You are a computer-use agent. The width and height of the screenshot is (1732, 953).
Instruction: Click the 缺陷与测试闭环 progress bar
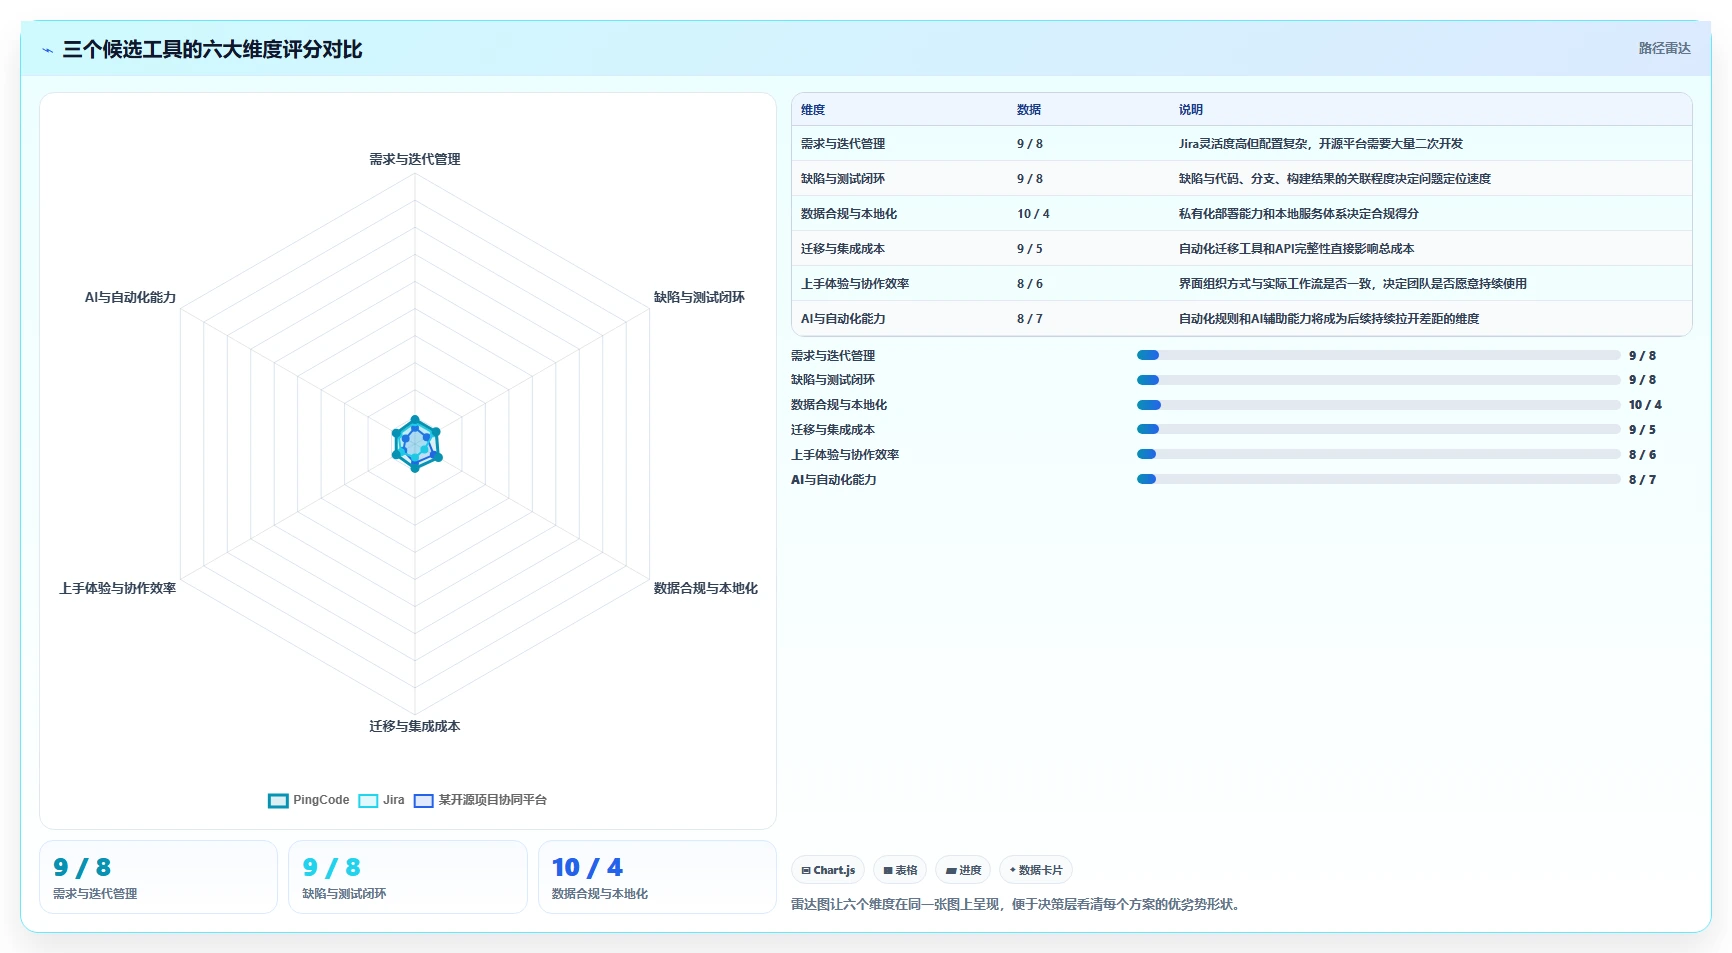pos(1378,380)
